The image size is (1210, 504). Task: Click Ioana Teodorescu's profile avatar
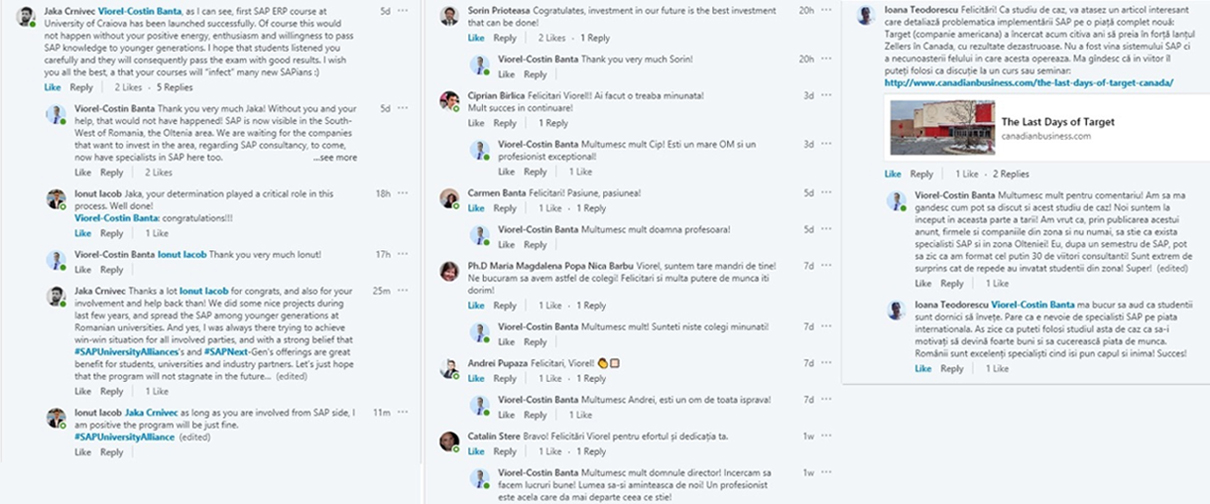867,15
